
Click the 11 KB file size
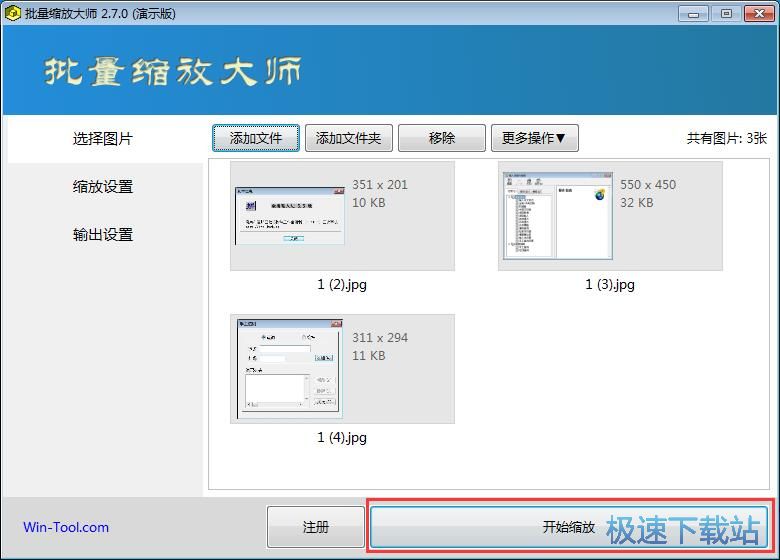point(369,355)
